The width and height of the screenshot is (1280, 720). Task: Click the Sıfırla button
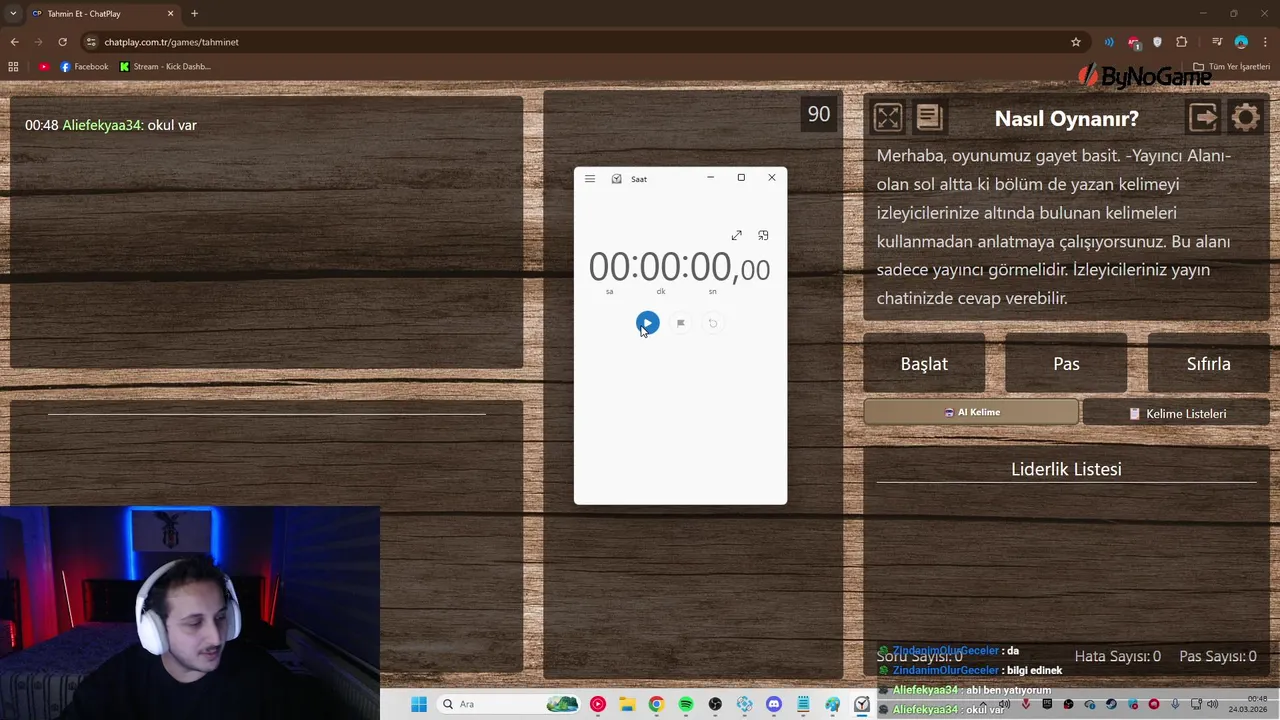click(x=1208, y=364)
